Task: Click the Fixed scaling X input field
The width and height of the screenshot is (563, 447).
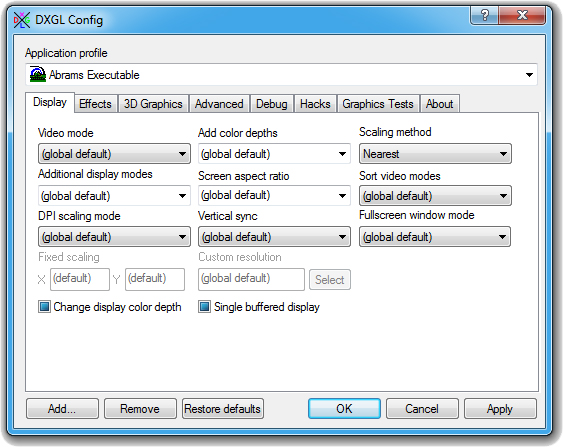Action: (80, 279)
